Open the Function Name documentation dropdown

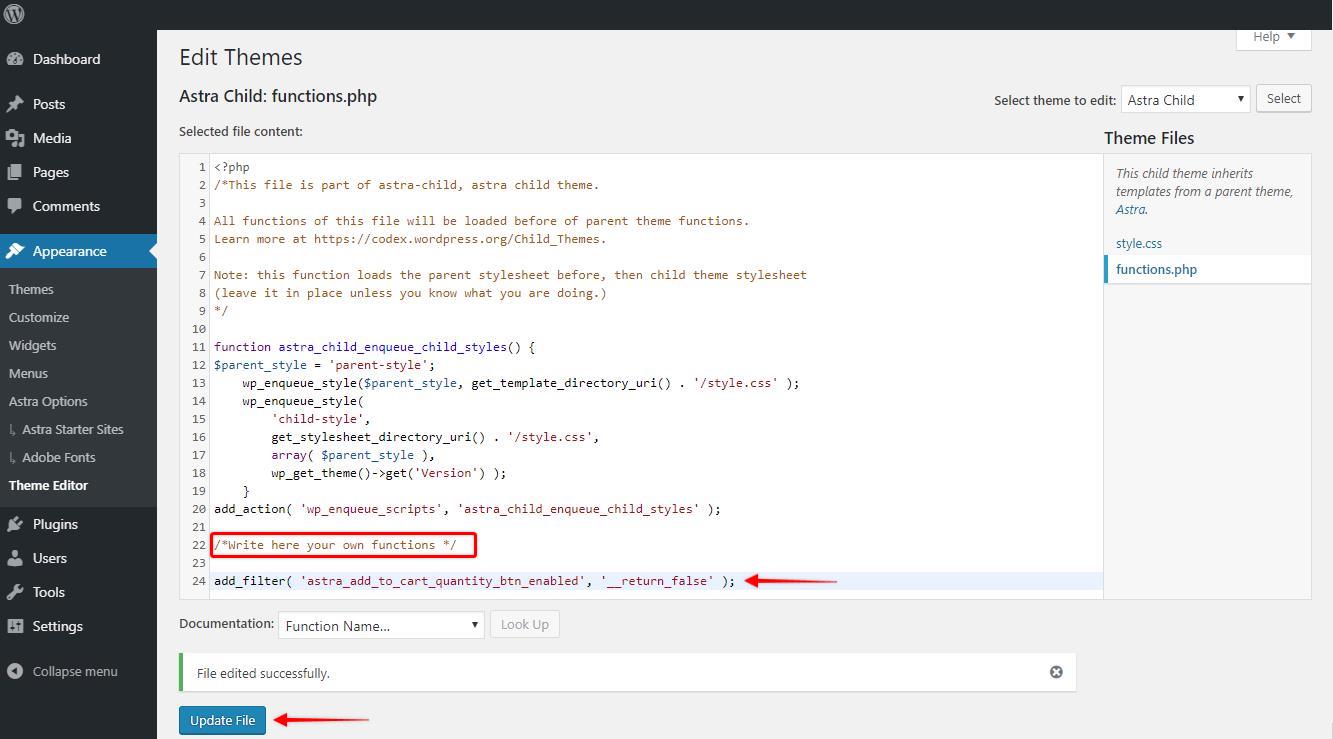point(381,625)
